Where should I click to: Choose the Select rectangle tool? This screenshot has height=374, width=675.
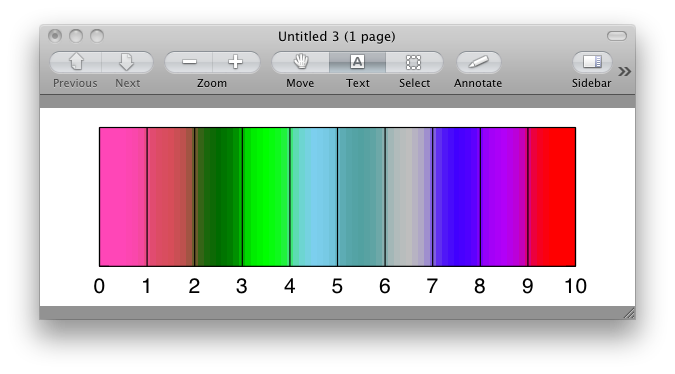[x=414, y=62]
